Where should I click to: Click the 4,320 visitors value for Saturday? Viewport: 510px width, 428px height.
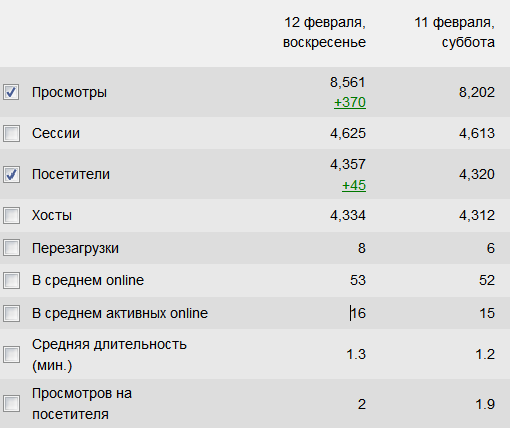click(x=477, y=174)
